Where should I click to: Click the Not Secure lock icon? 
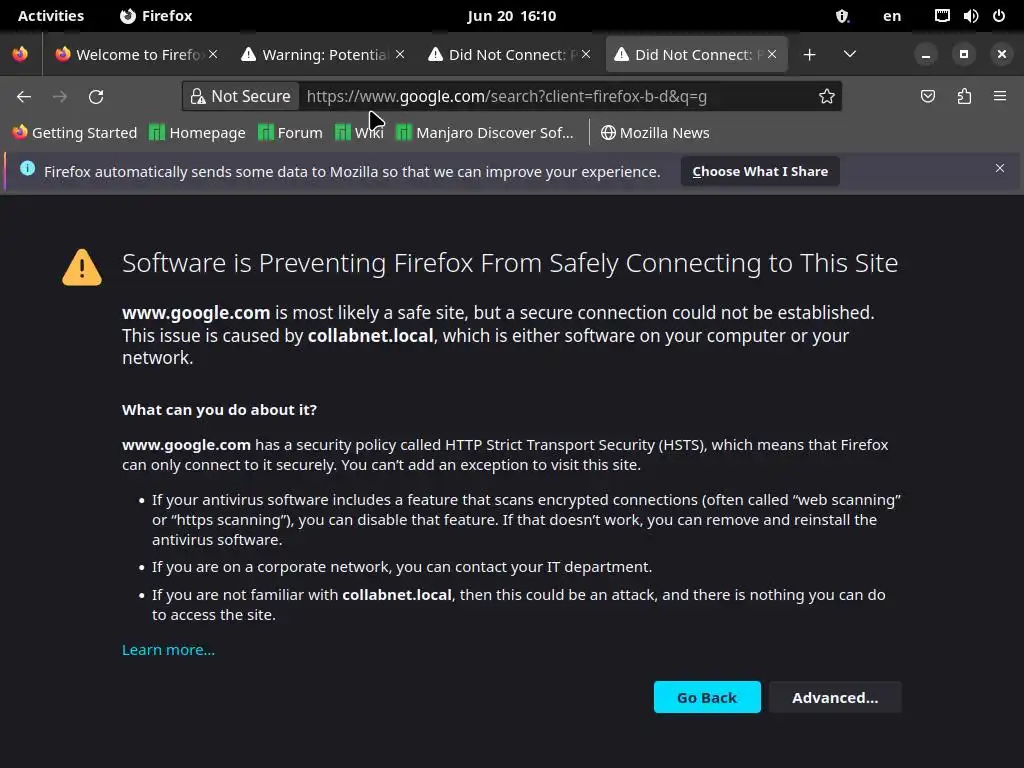click(199, 97)
